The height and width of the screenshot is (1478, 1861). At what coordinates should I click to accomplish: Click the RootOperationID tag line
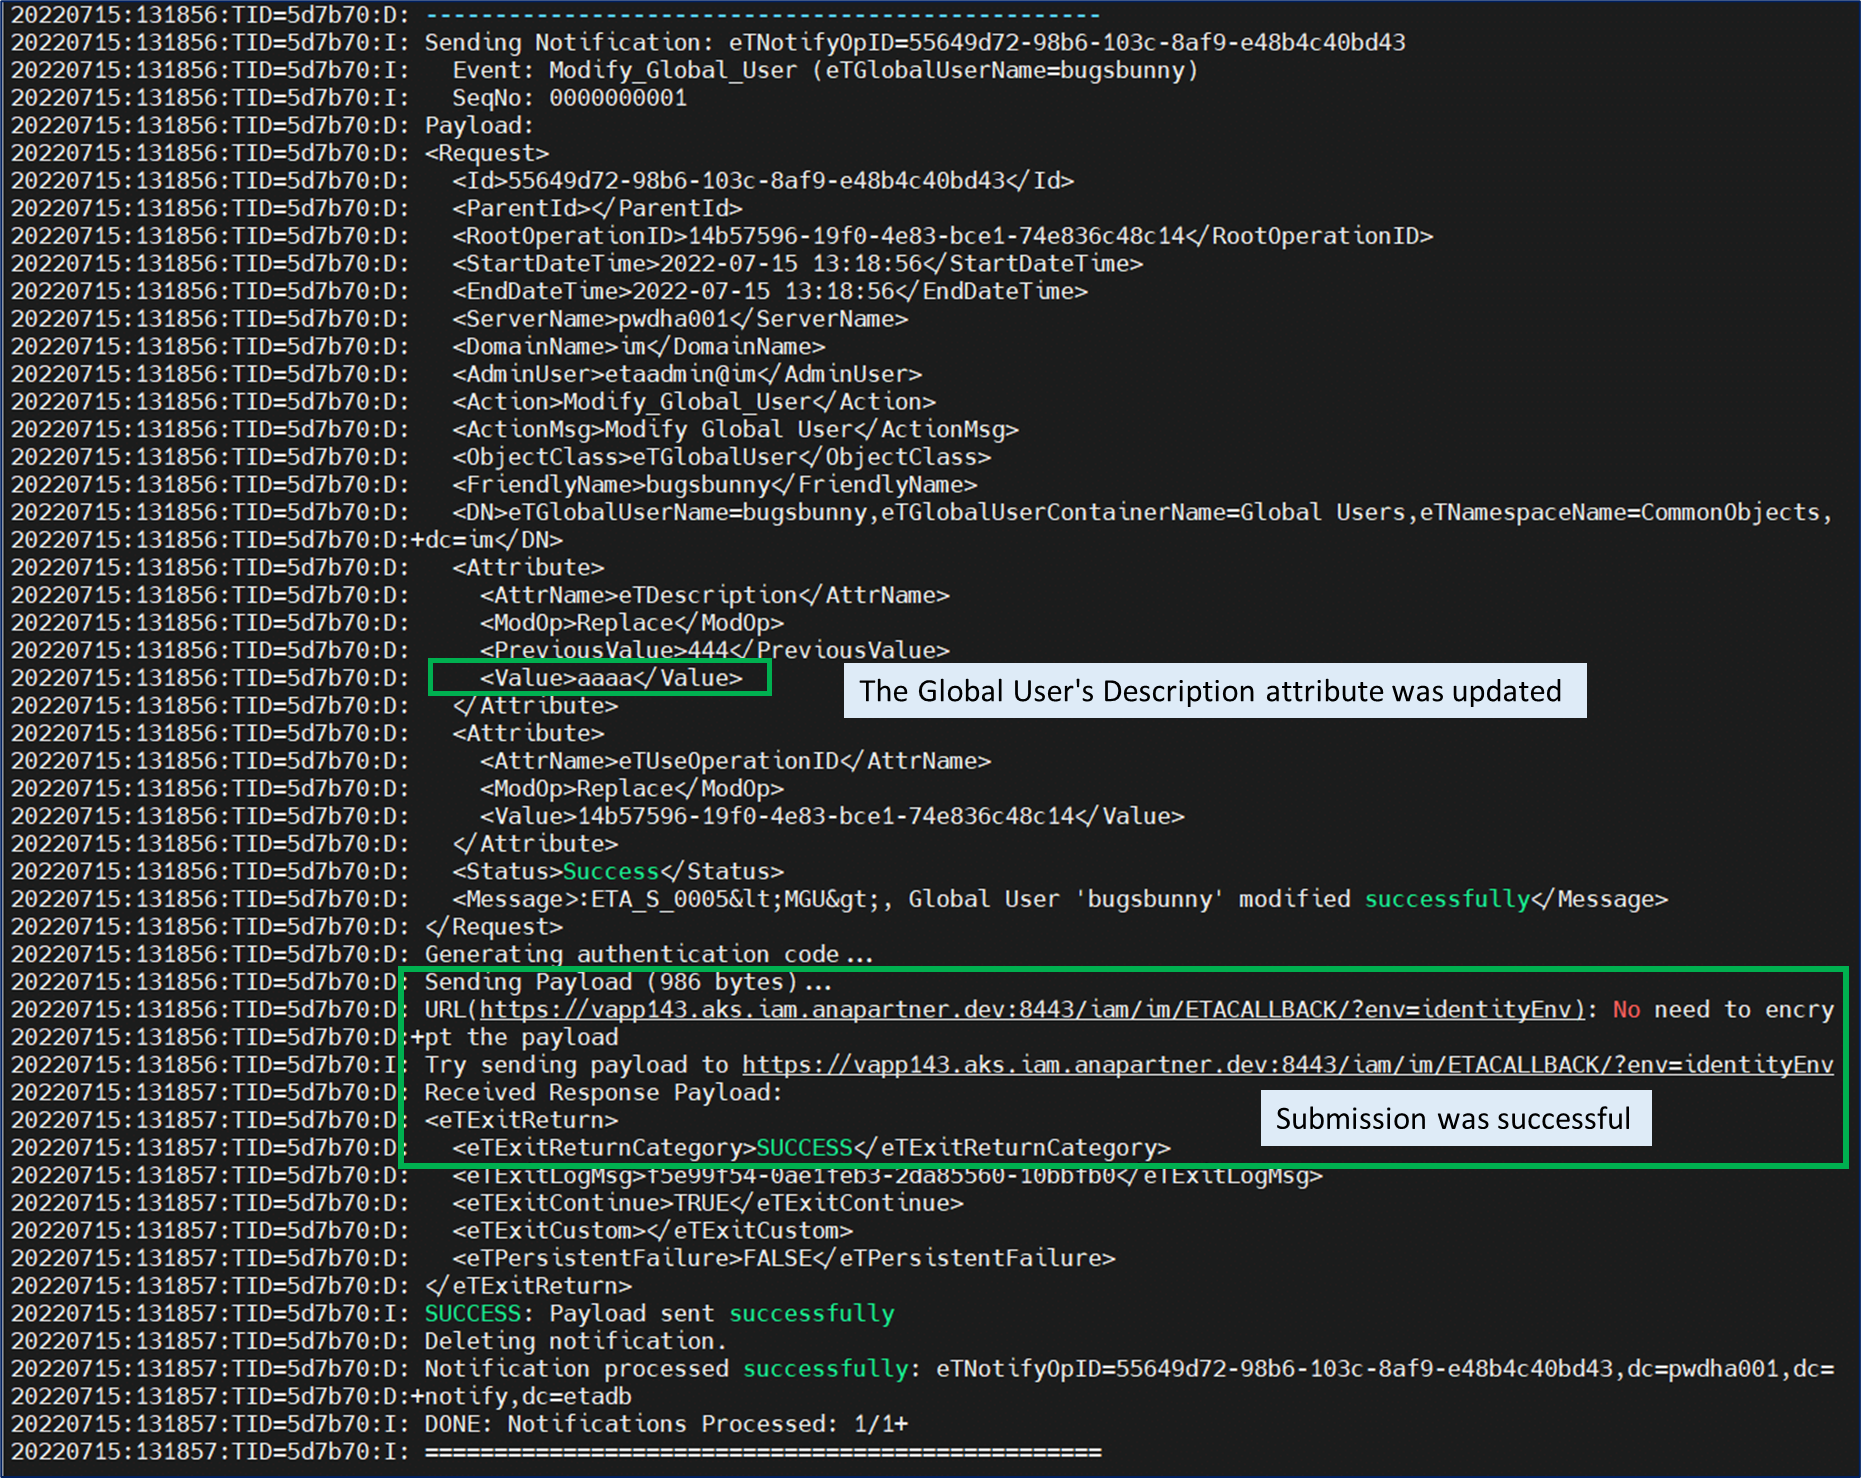[942, 236]
